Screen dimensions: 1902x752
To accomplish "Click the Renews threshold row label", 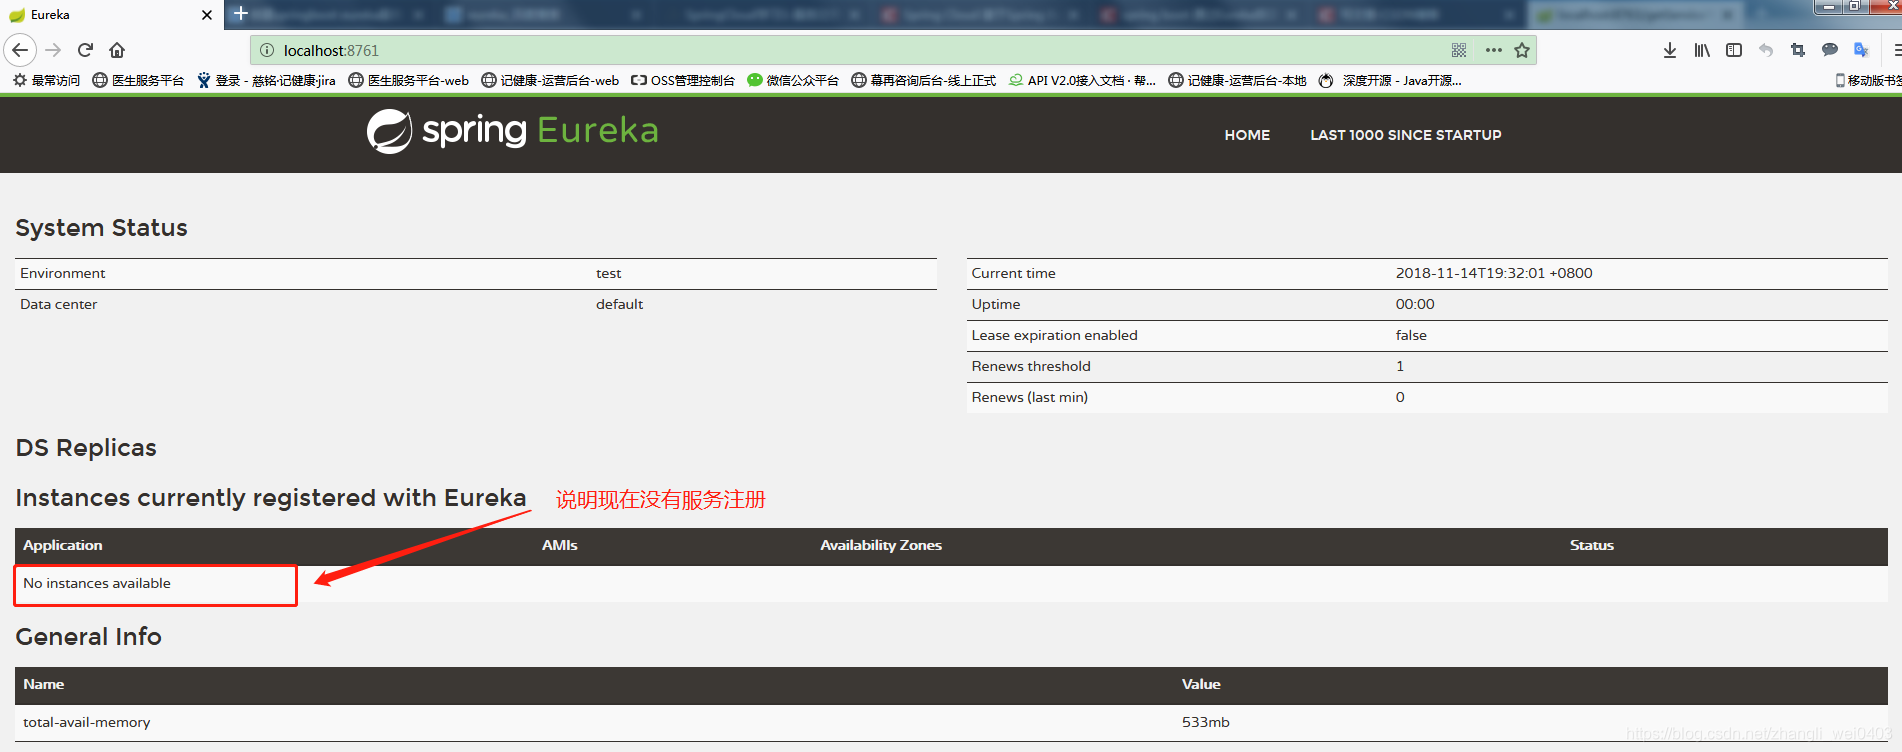I will pyautogui.click(x=1031, y=366).
